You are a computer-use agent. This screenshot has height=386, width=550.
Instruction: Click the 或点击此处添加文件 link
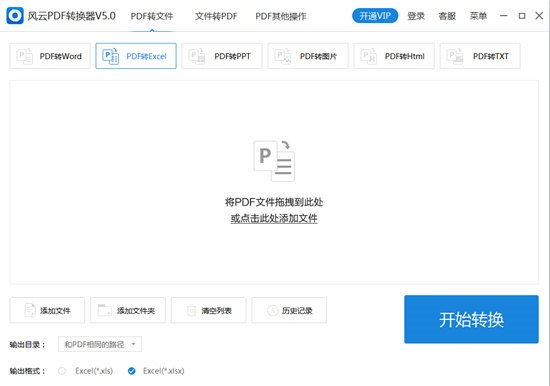coord(274,218)
